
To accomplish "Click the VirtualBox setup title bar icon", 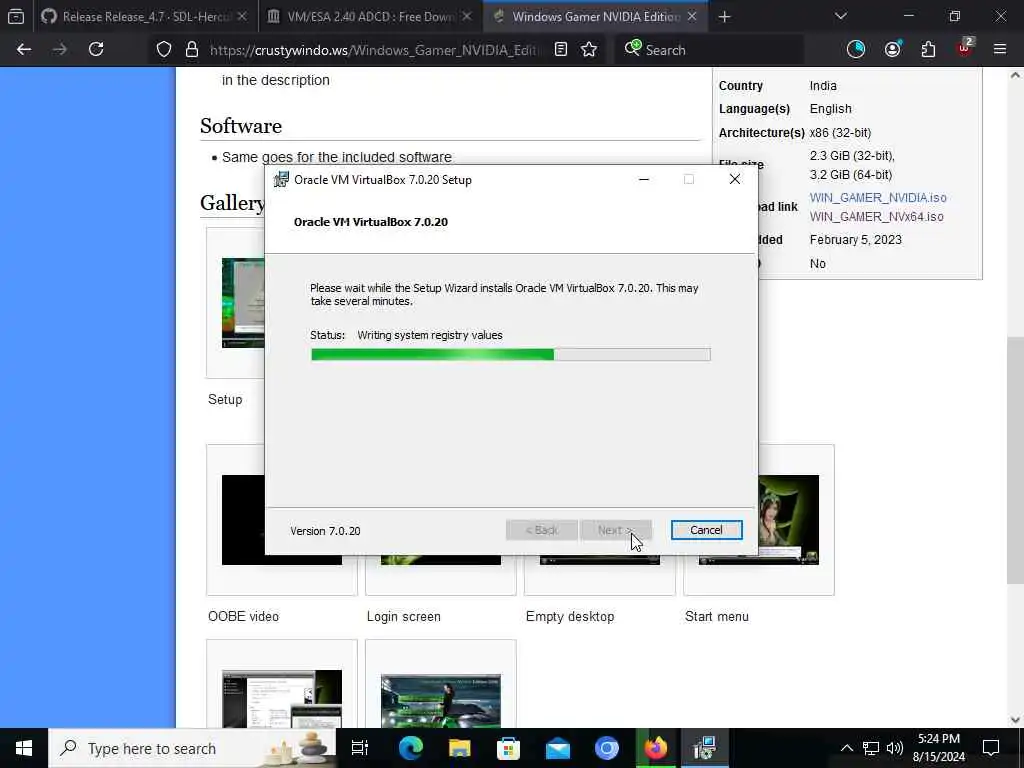I will [281, 180].
